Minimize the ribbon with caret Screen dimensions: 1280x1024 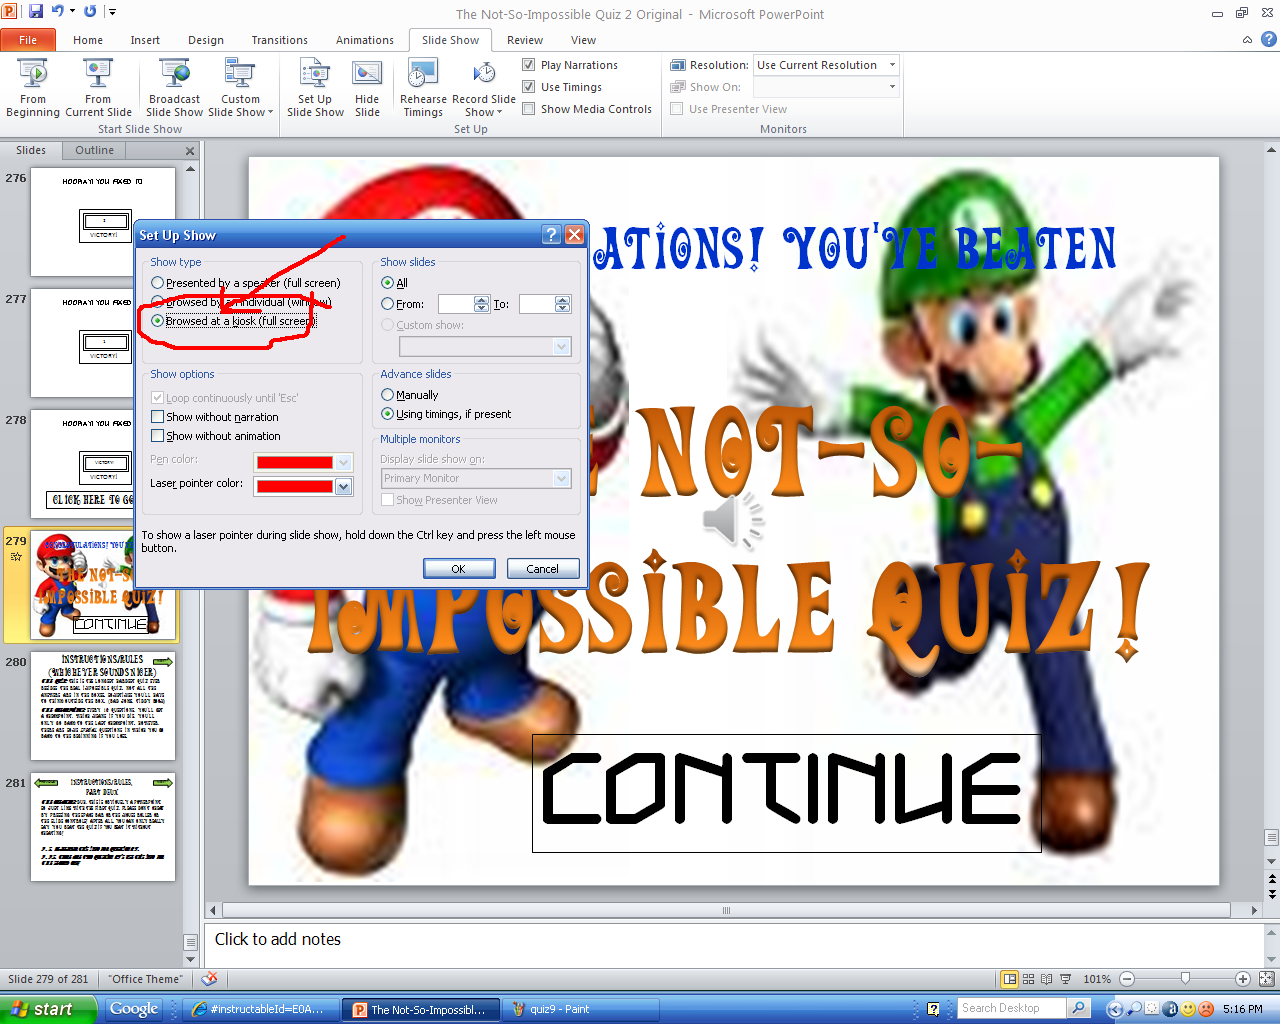pyautogui.click(x=1247, y=40)
